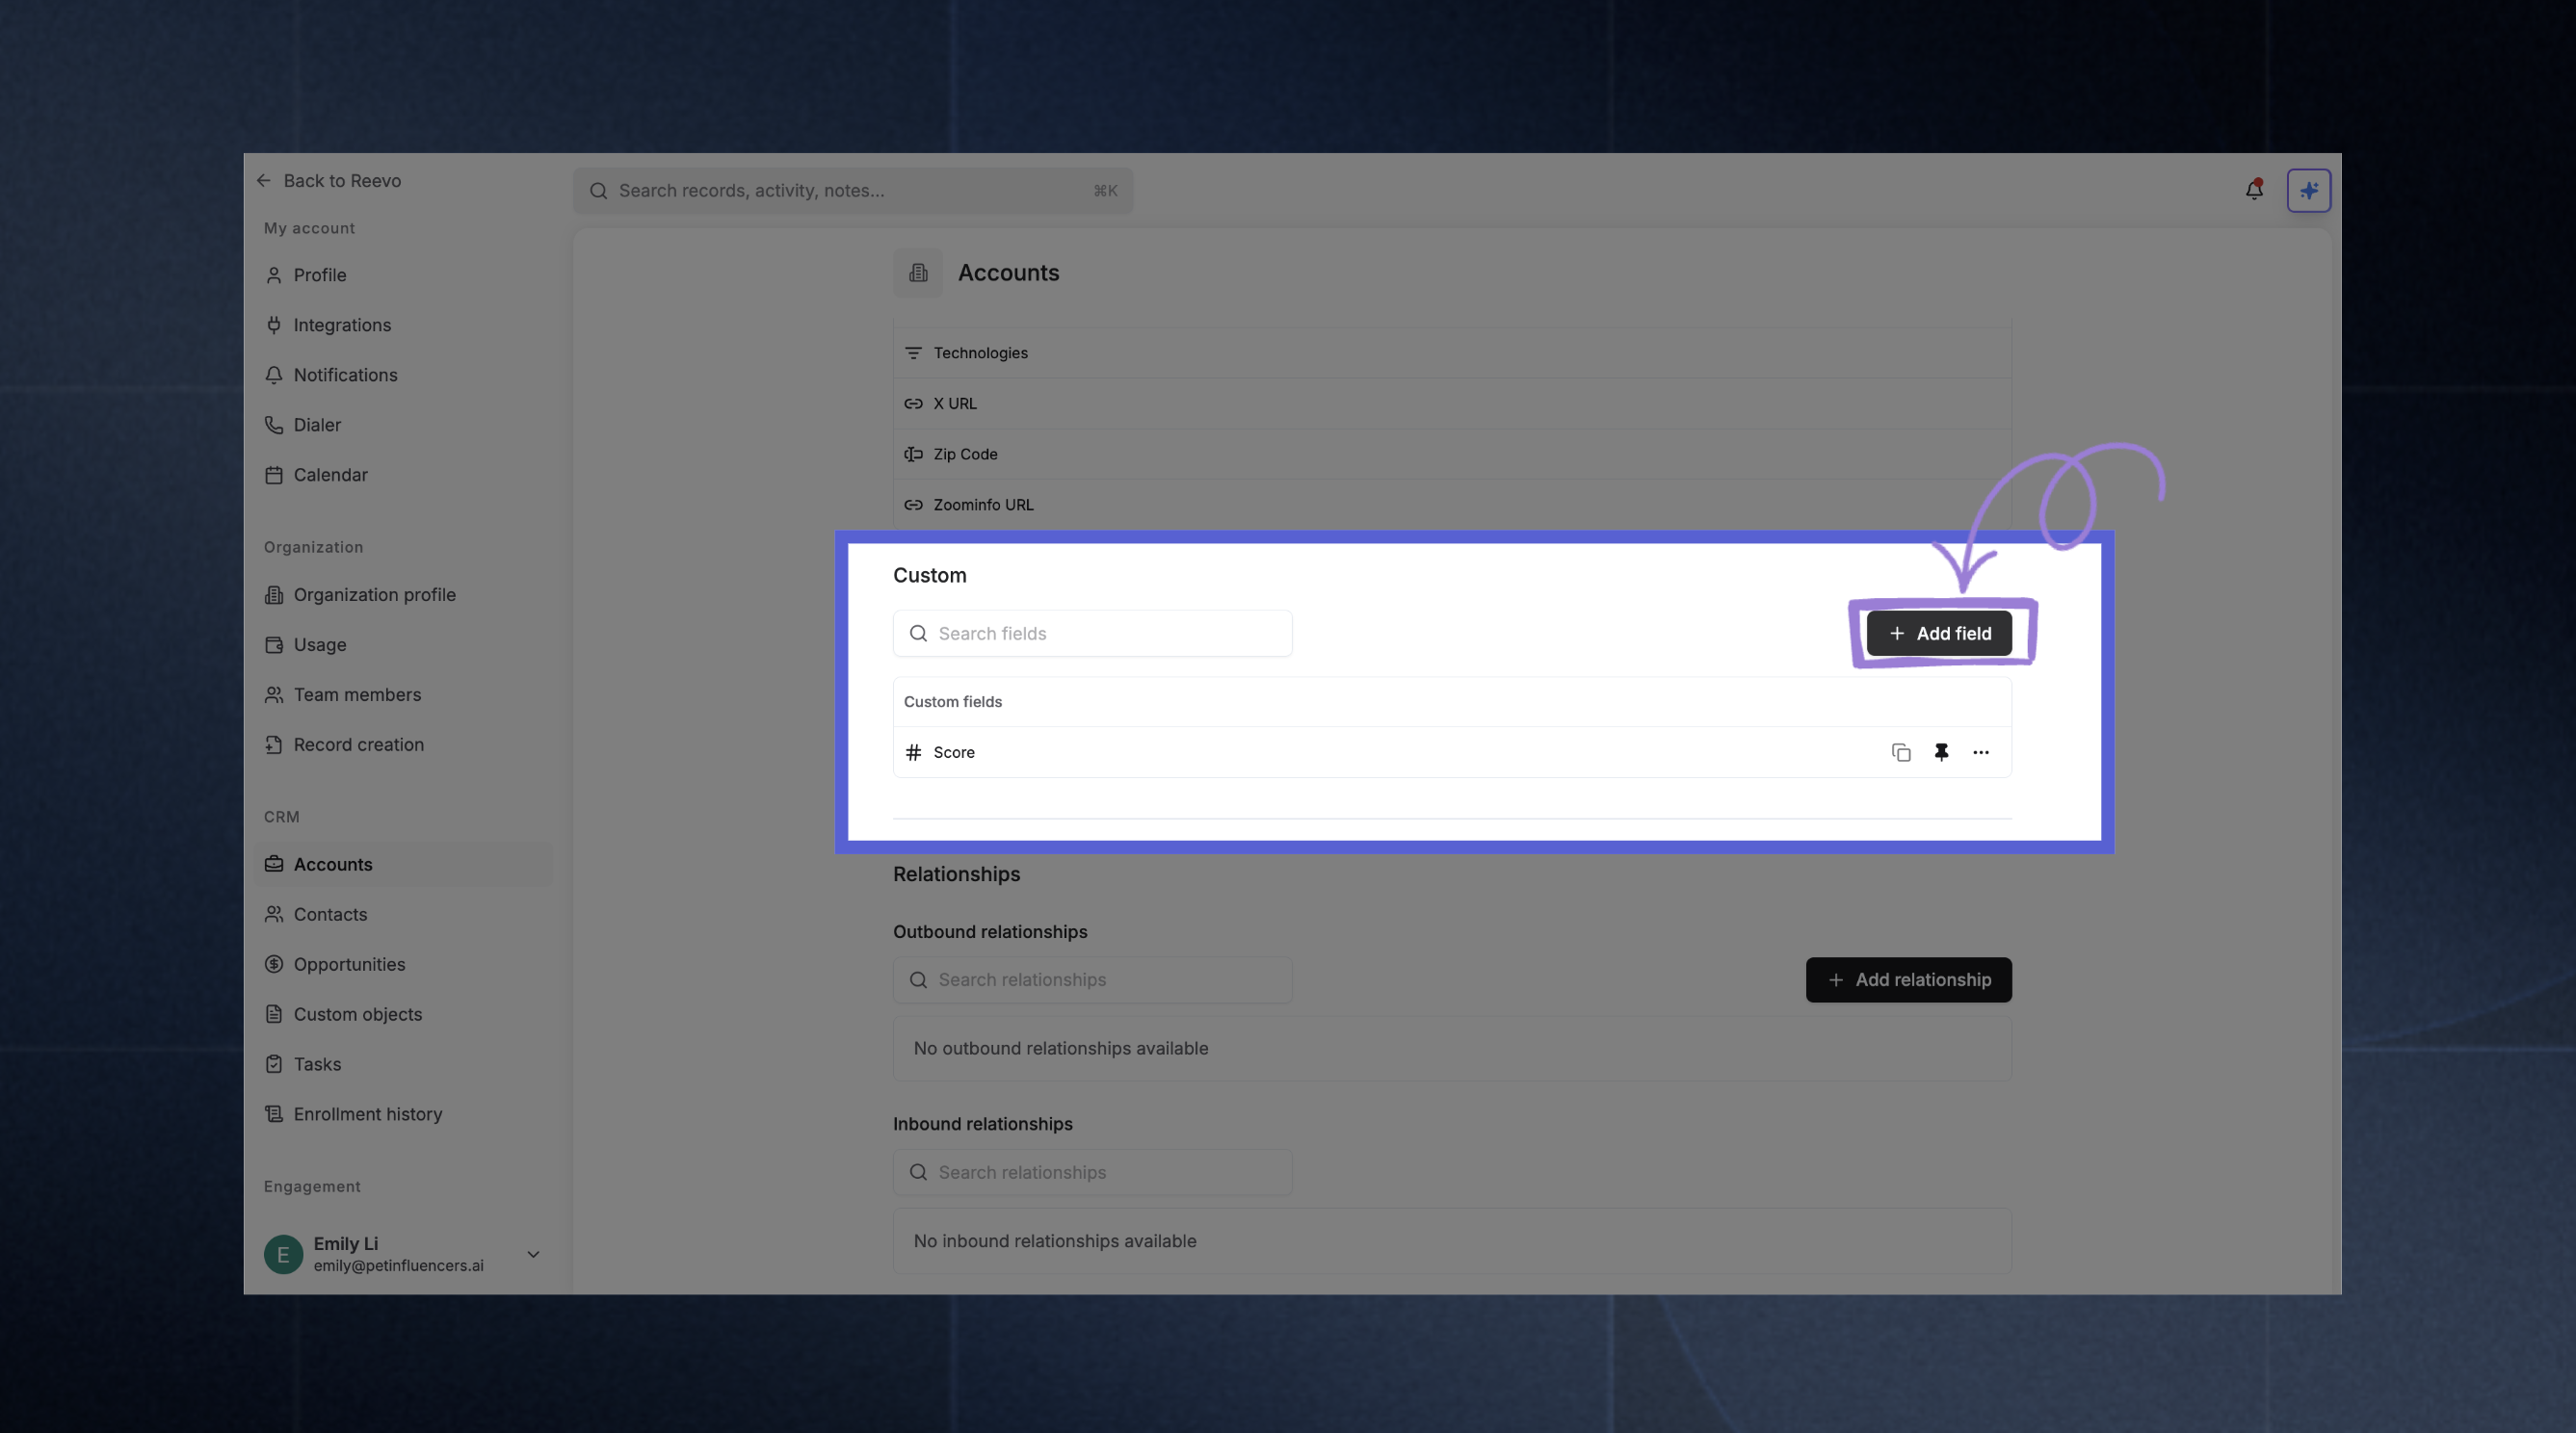Open the Opportunities sidebar item
The height and width of the screenshot is (1433, 2576).
click(x=349, y=963)
